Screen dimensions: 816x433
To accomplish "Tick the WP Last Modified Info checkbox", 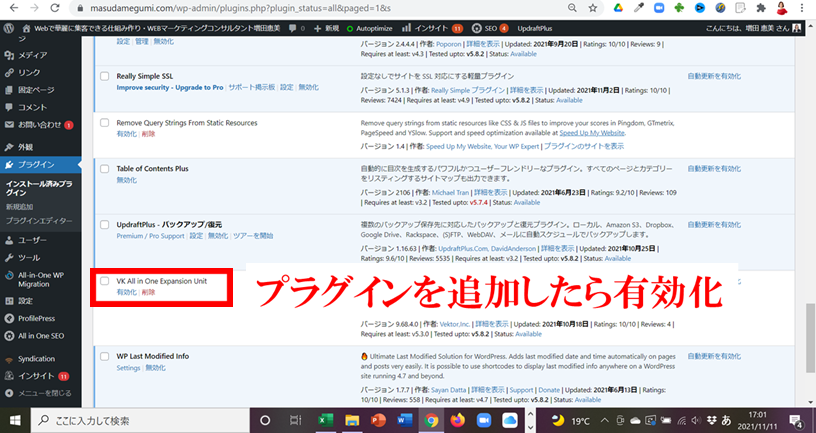I will tap(105, 356).
